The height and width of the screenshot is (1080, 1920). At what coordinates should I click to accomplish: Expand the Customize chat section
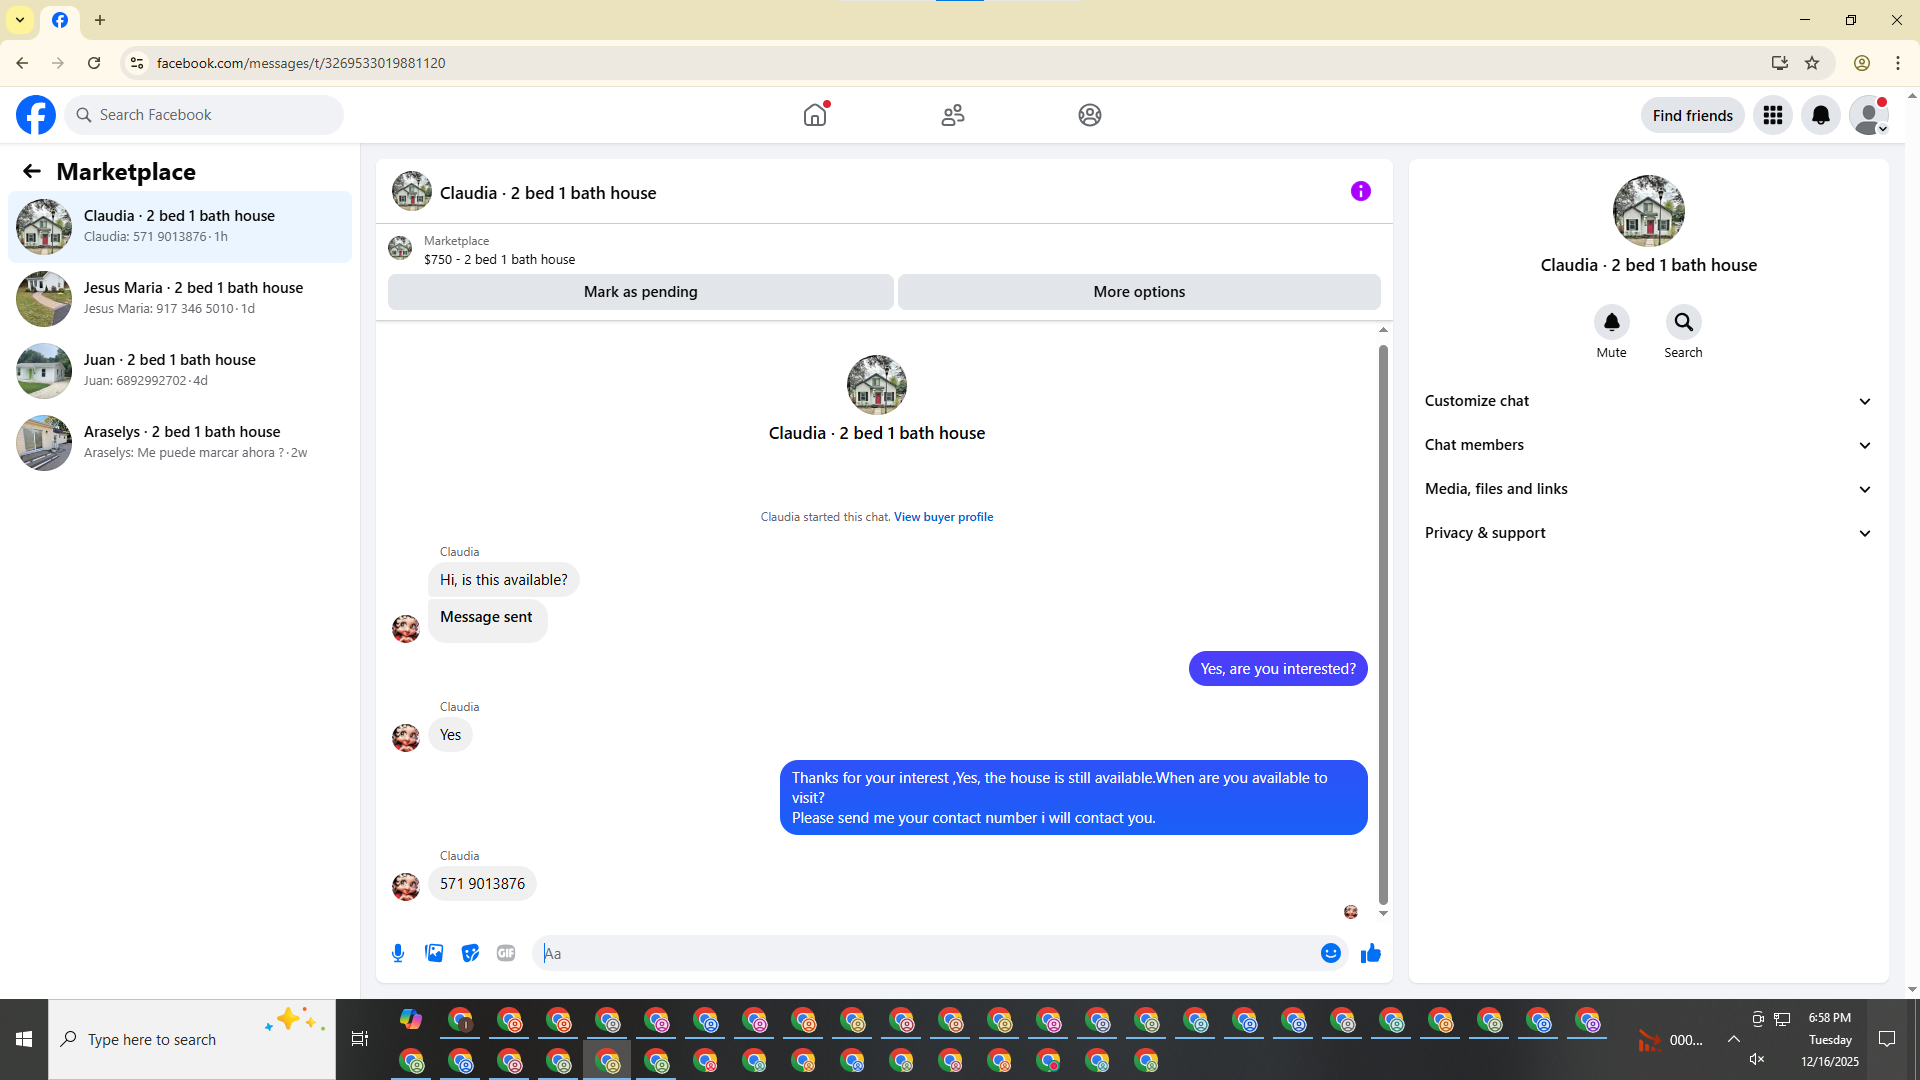tap(1648, 401)
